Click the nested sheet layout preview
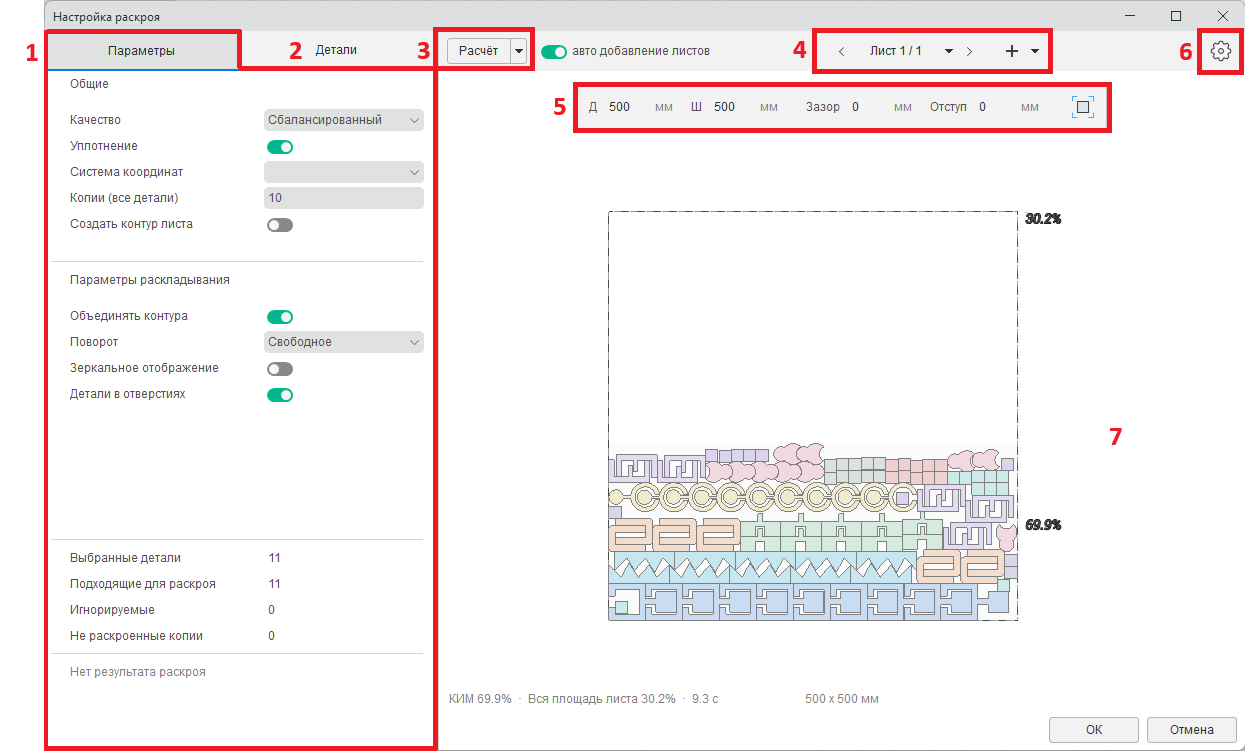 pos(813,416)
